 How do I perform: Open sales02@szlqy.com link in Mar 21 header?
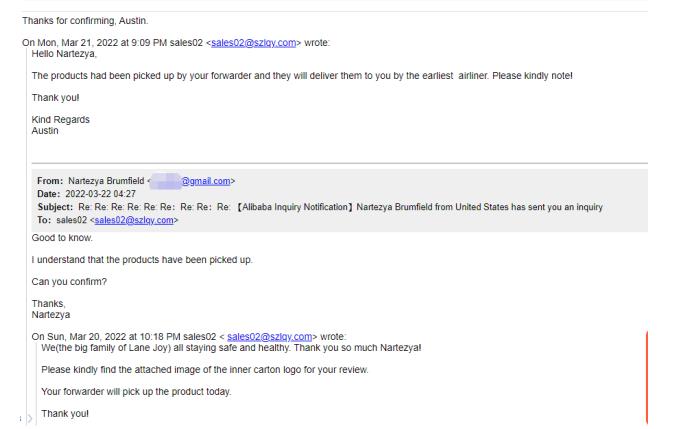[254, 43]
